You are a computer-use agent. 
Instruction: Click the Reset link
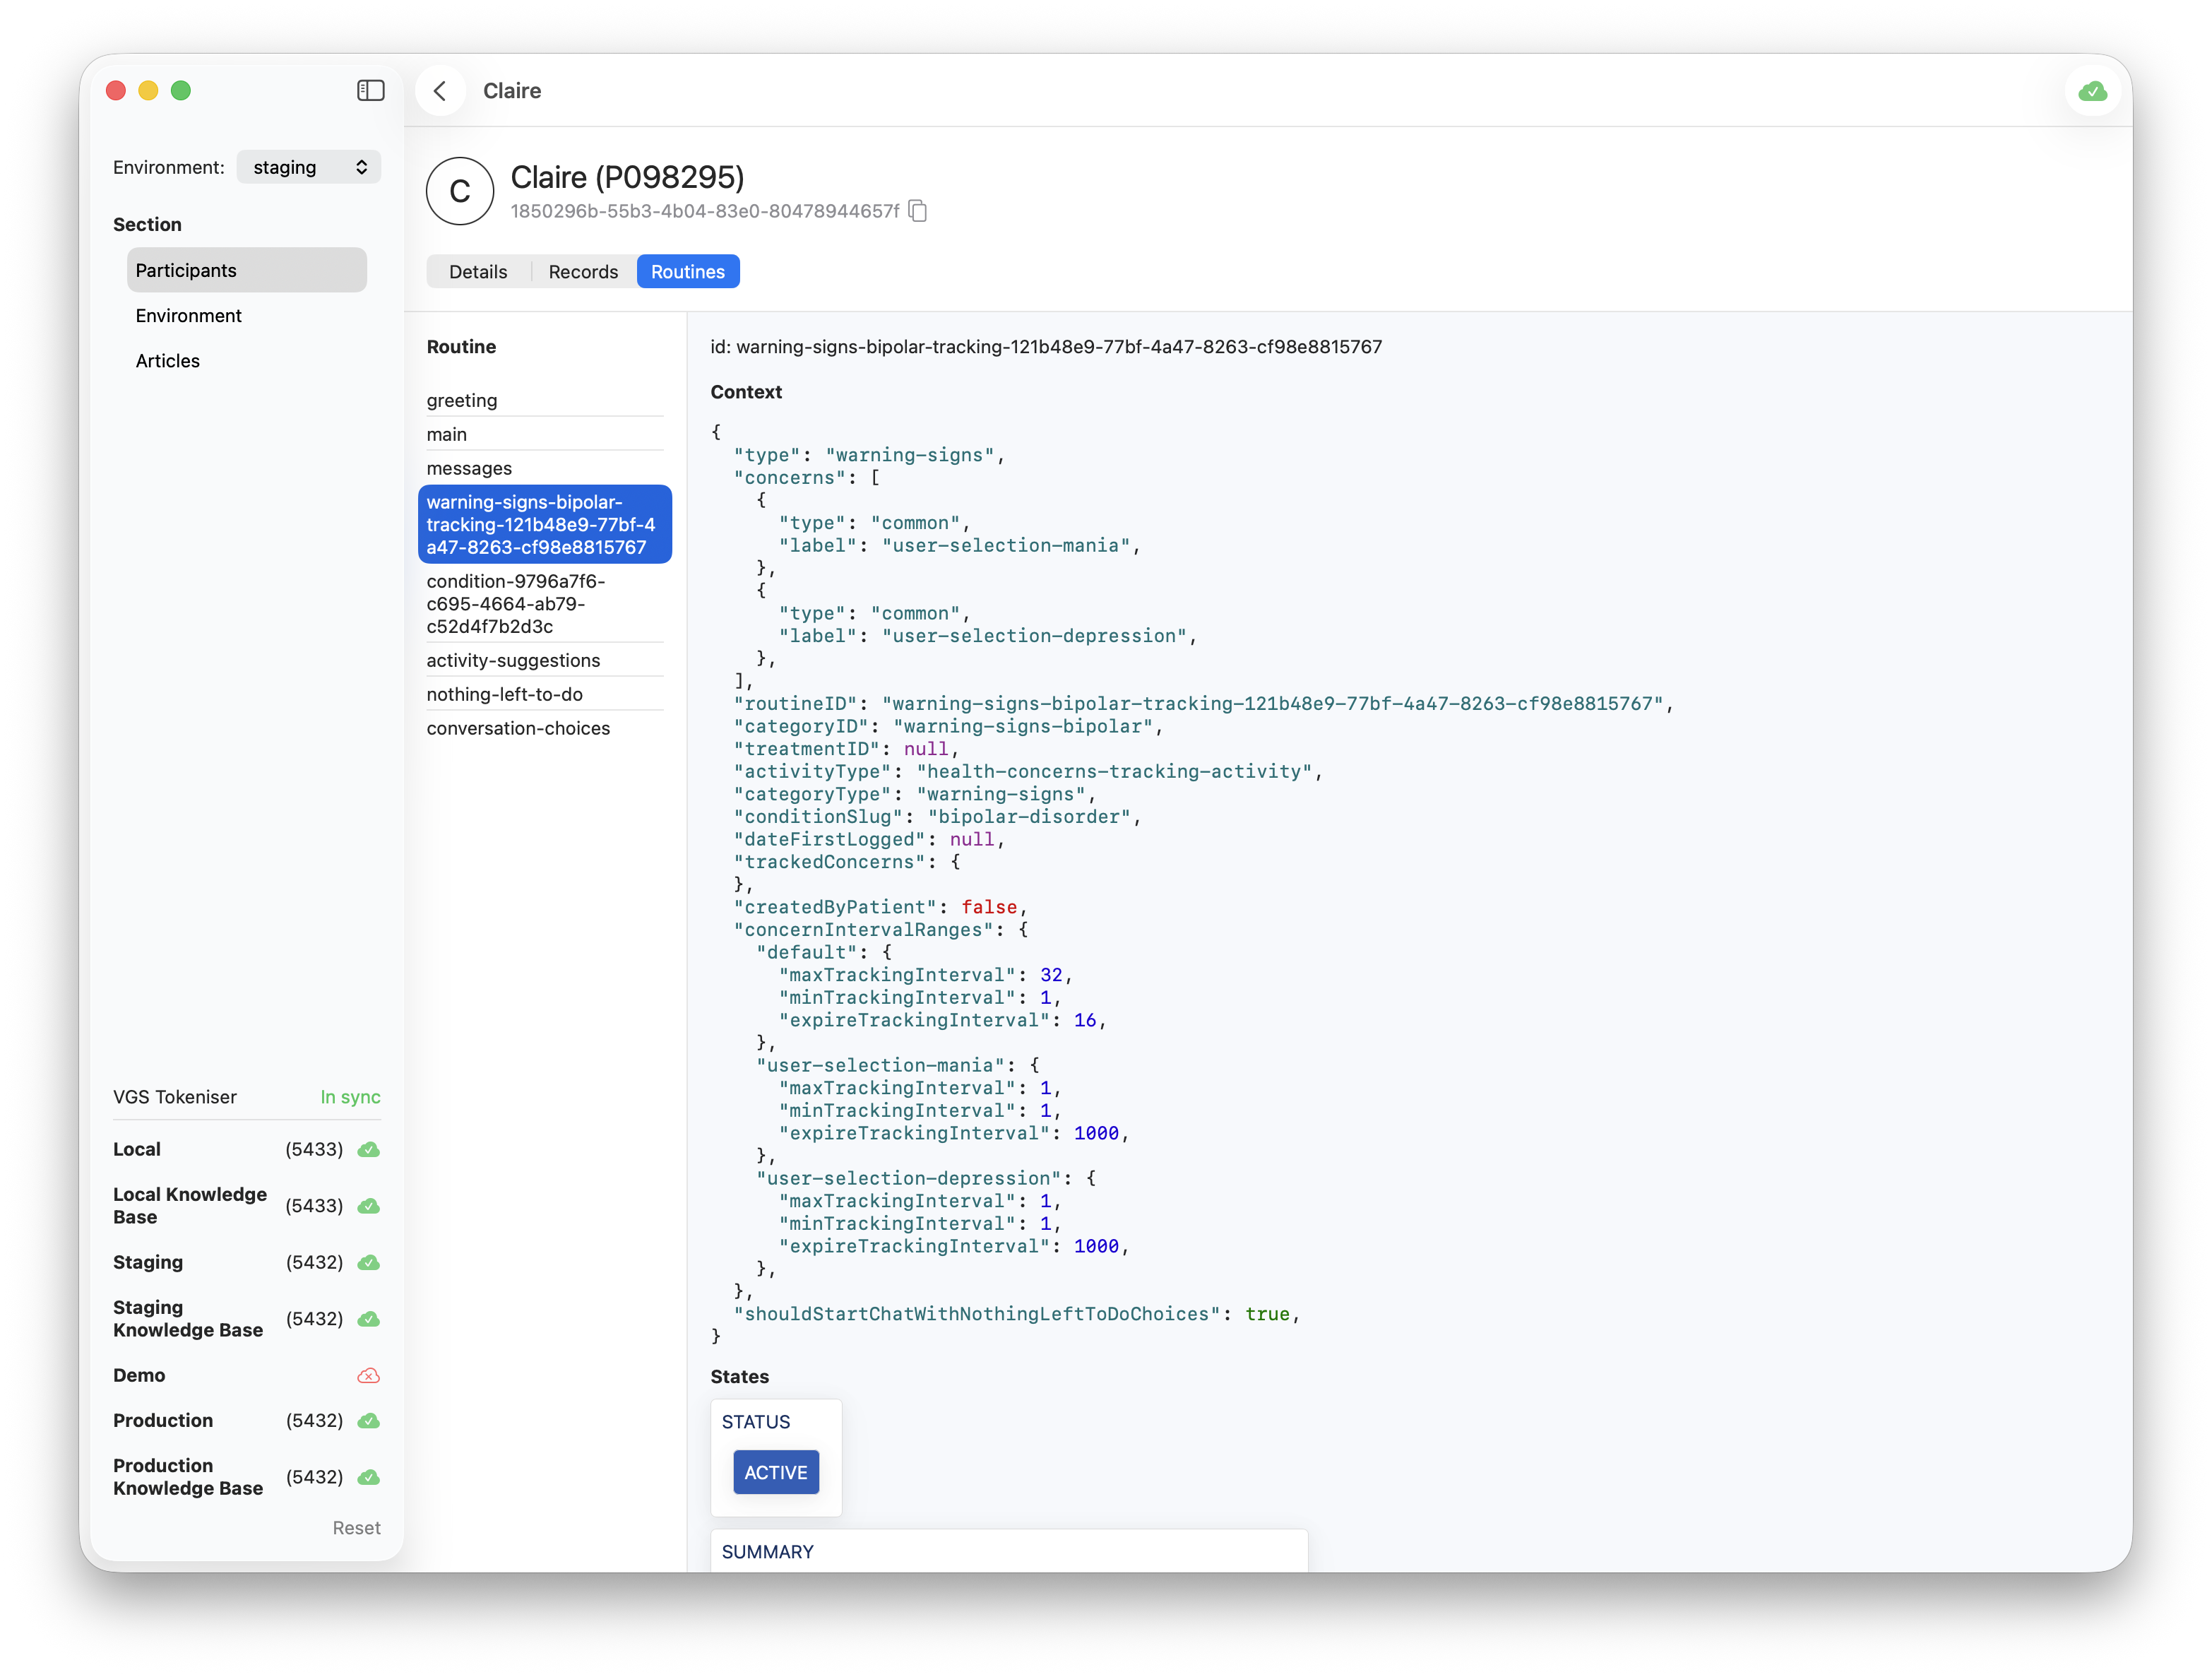pyautogui.click(x=356, y=1528)
